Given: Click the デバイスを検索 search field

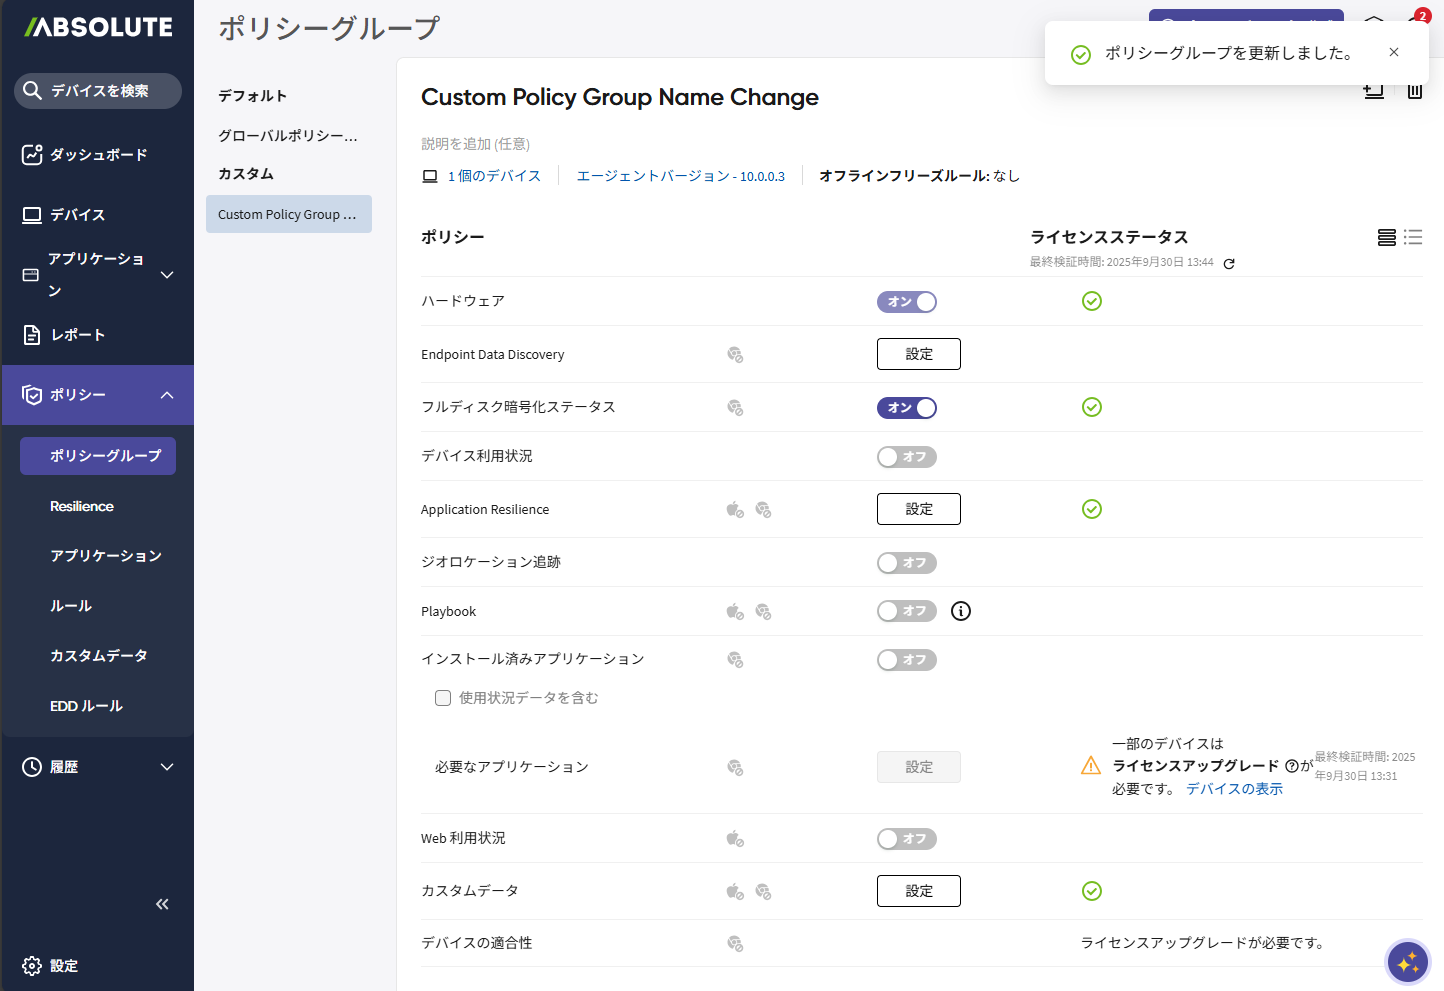Looking at the screenshot, I should tap(98, 91).
